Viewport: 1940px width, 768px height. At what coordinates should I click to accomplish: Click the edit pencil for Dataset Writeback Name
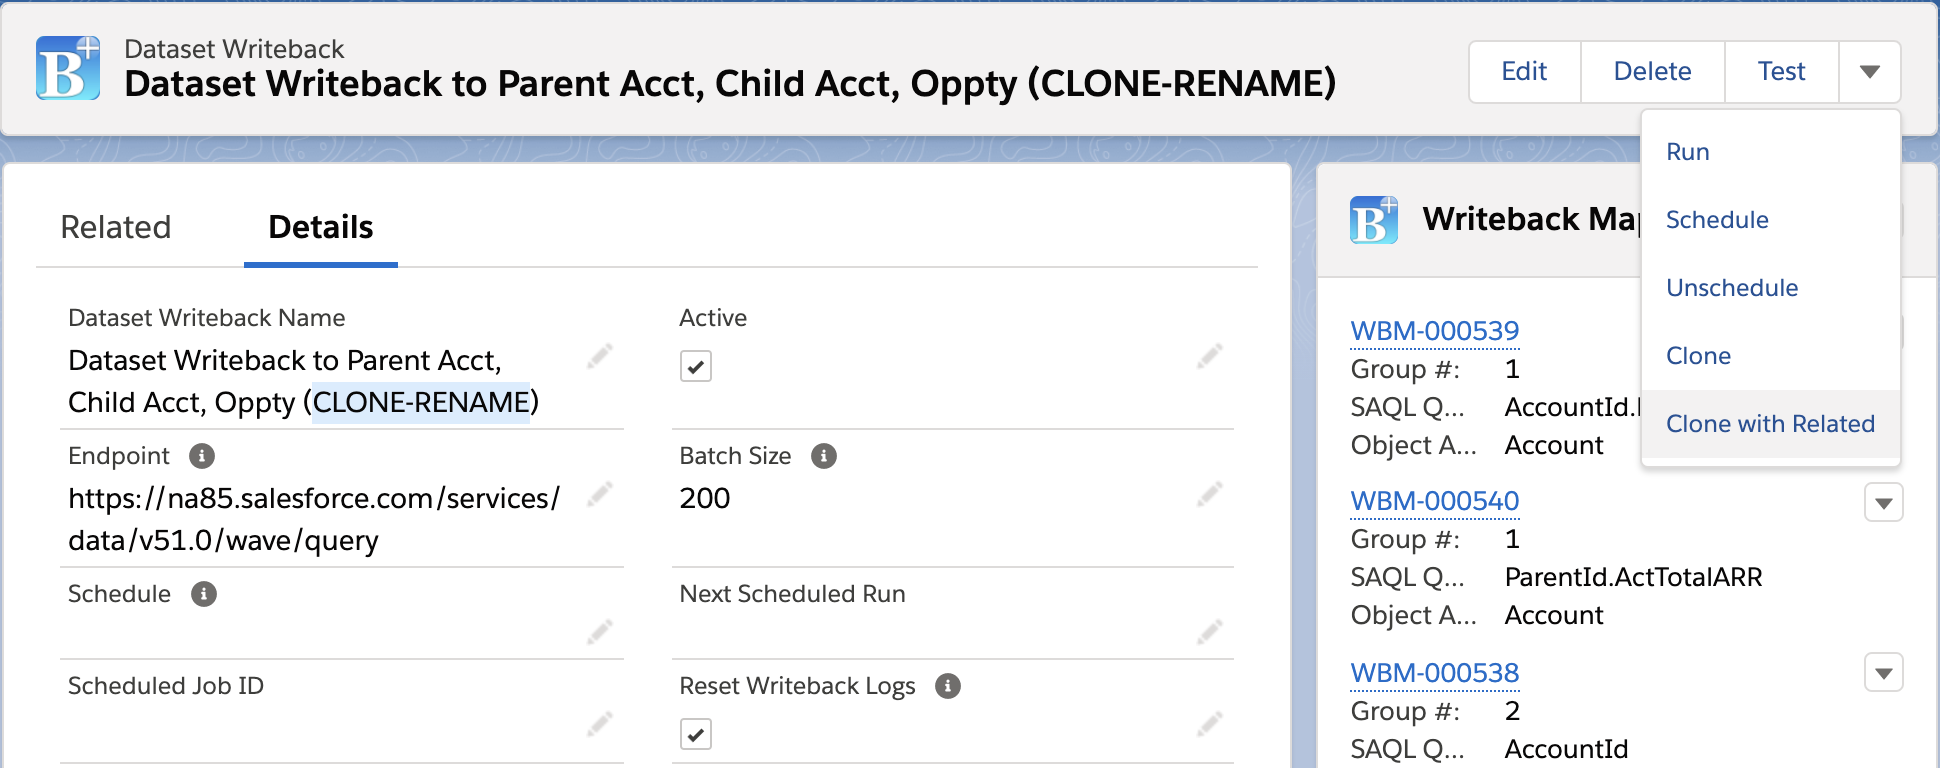(600, 357)
